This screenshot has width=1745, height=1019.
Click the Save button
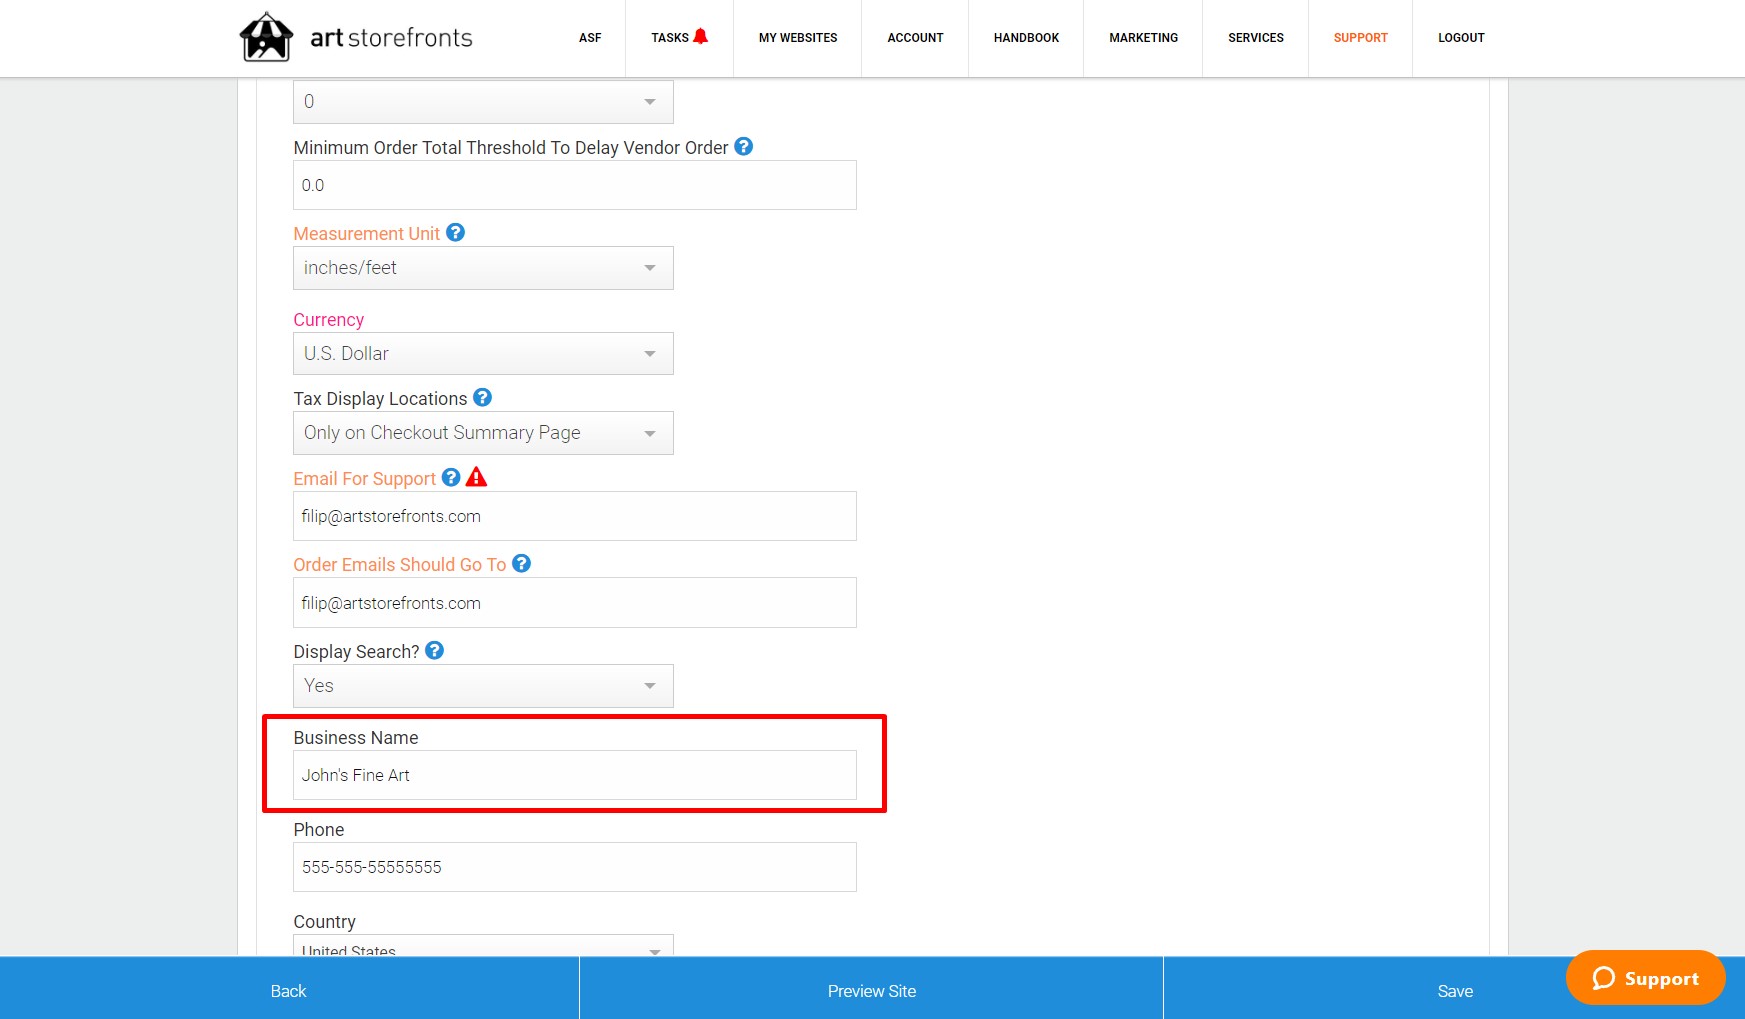[1455, 990]
